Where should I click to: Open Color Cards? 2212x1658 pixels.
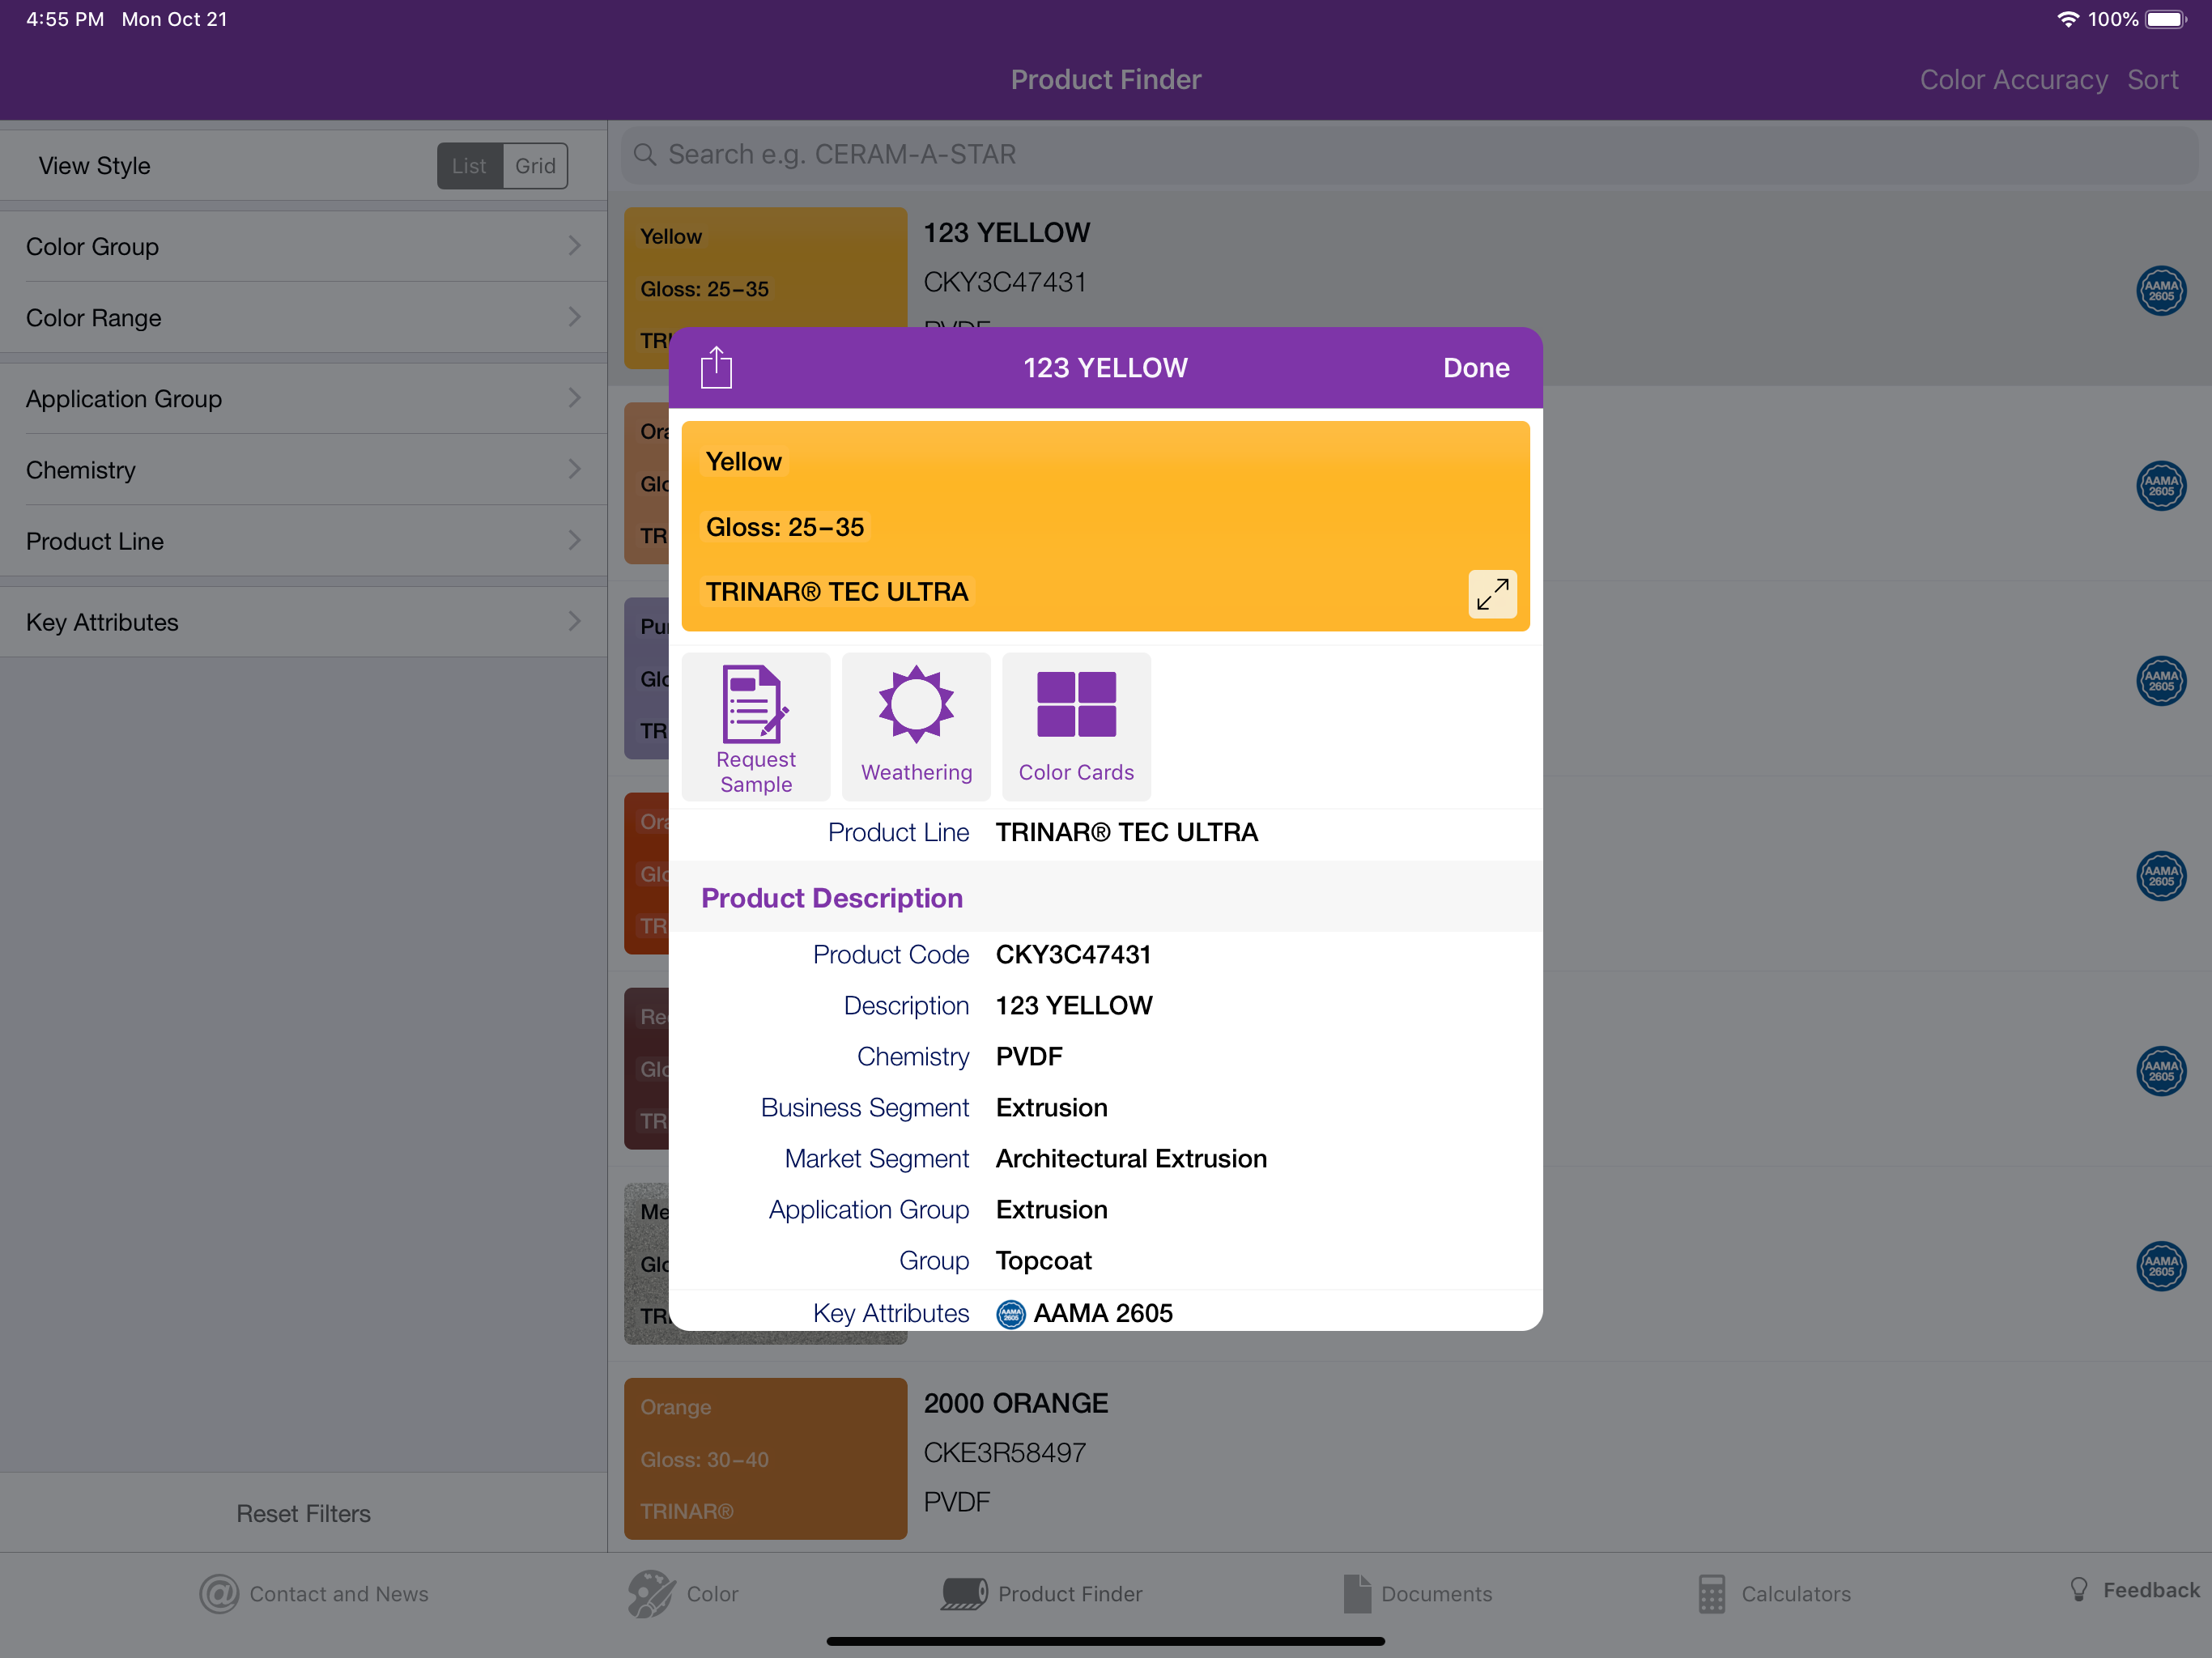pyautogui.click(x=1076, y=727)
